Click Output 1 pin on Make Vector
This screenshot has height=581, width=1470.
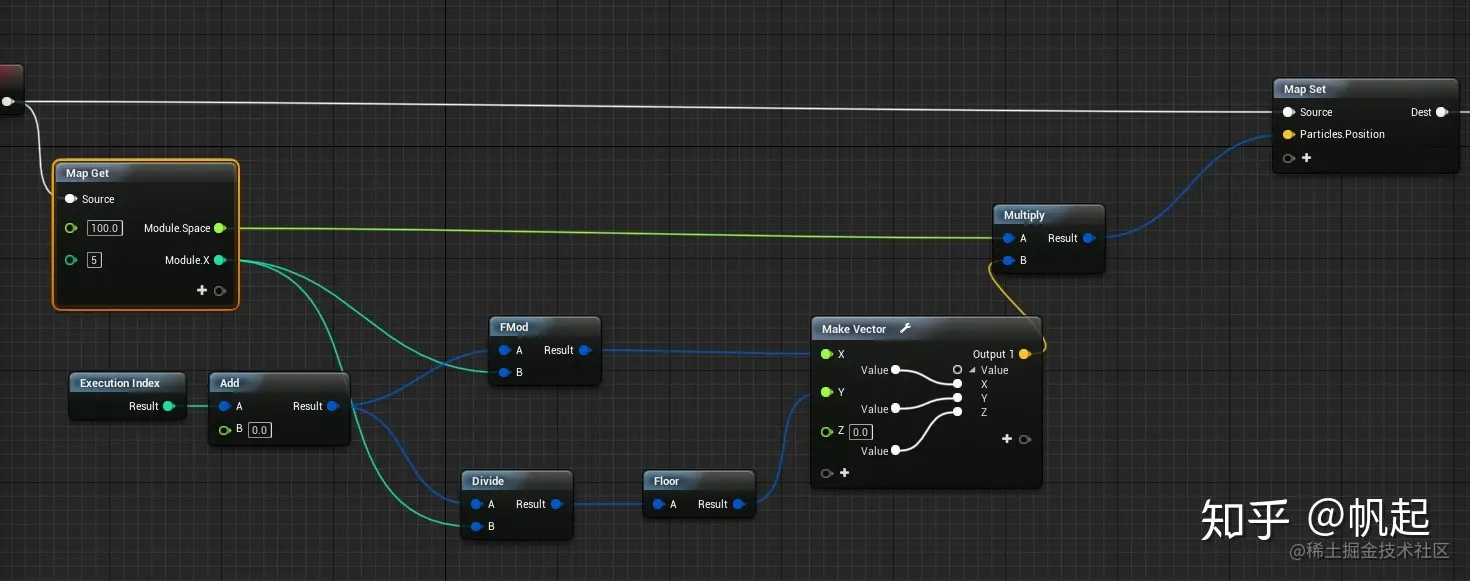pyautogui.click(x=1024, y=354)
